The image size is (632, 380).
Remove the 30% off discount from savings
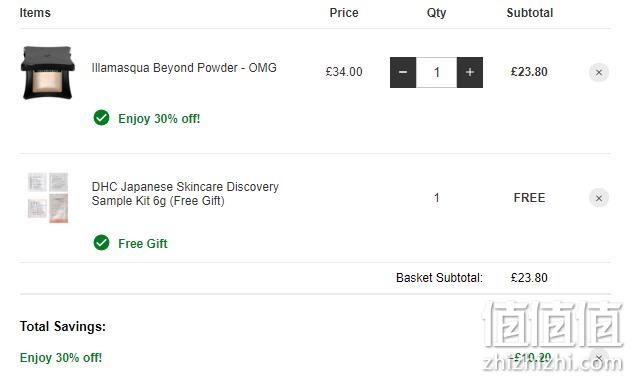pos(599,357)
